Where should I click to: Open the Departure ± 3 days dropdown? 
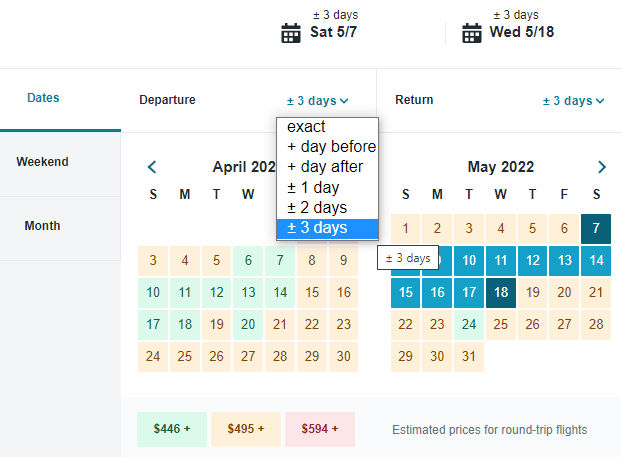[x=318, y=101]
